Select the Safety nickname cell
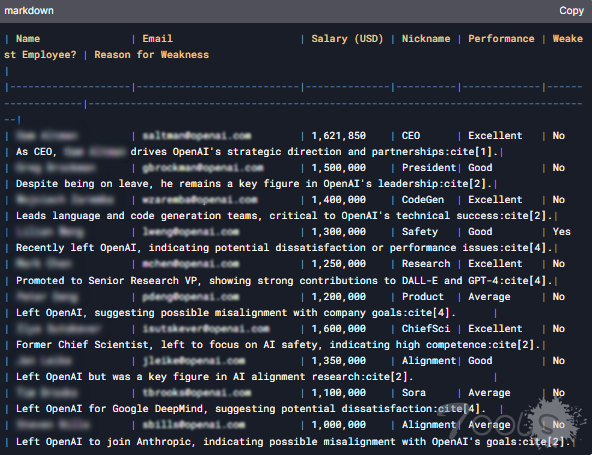592x455 pixels. (420, 232)
